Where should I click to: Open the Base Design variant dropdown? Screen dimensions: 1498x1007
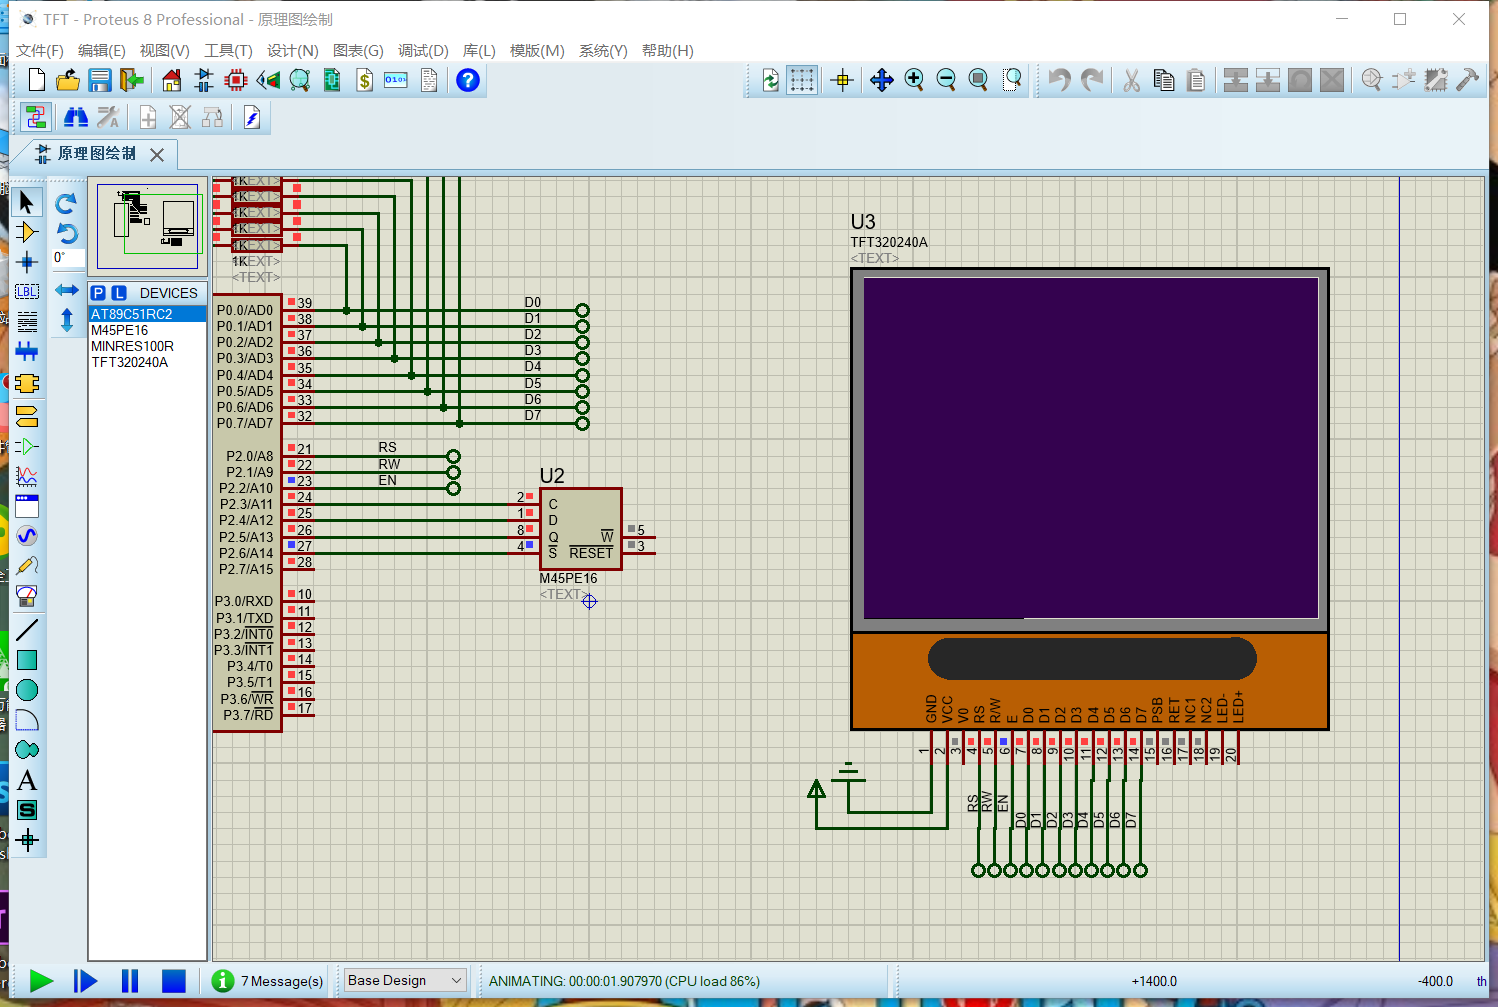click(405, 980)
